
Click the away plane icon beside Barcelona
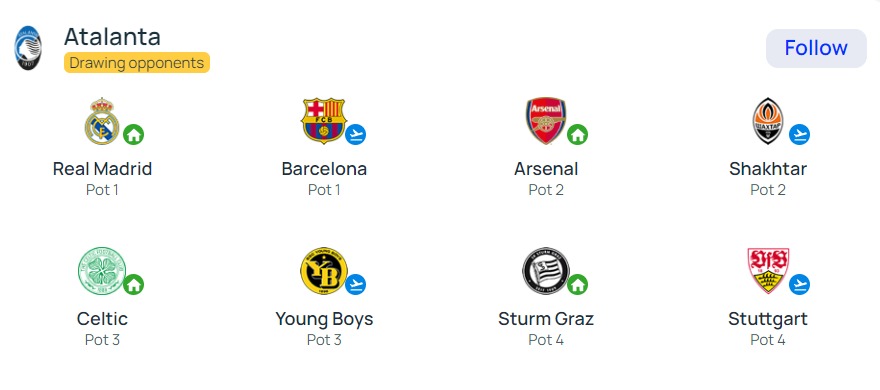[355, 135]
